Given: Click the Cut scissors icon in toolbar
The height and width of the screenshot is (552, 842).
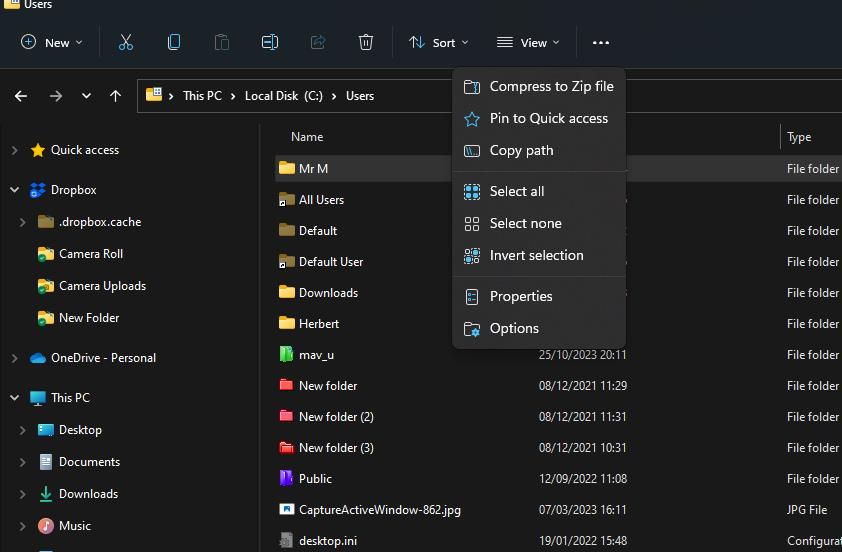Looking at the screenshot, I should pos(125,42).
